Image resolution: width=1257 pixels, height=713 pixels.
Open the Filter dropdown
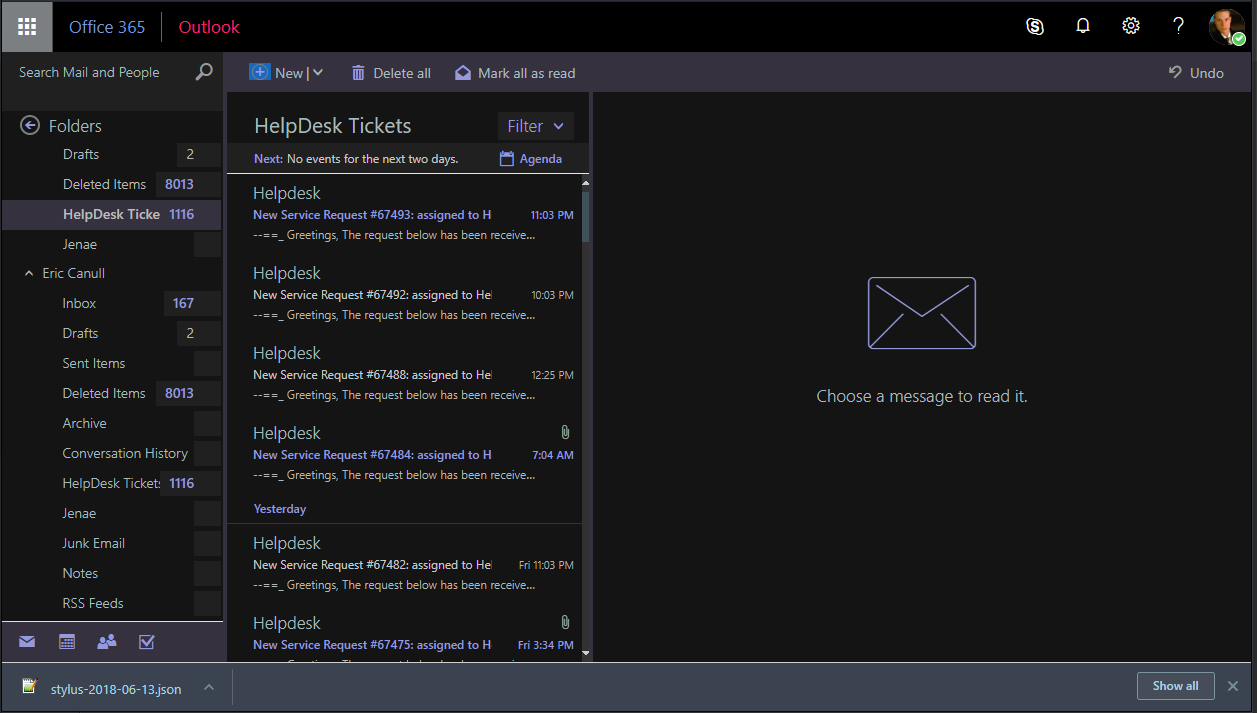tap(535, 126)
